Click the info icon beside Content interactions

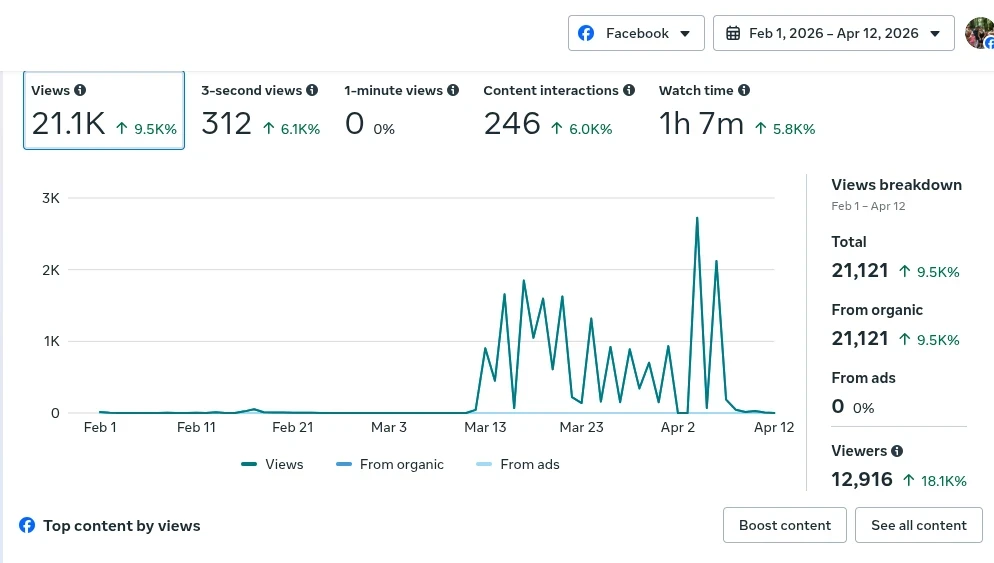[x=629, y=90]
